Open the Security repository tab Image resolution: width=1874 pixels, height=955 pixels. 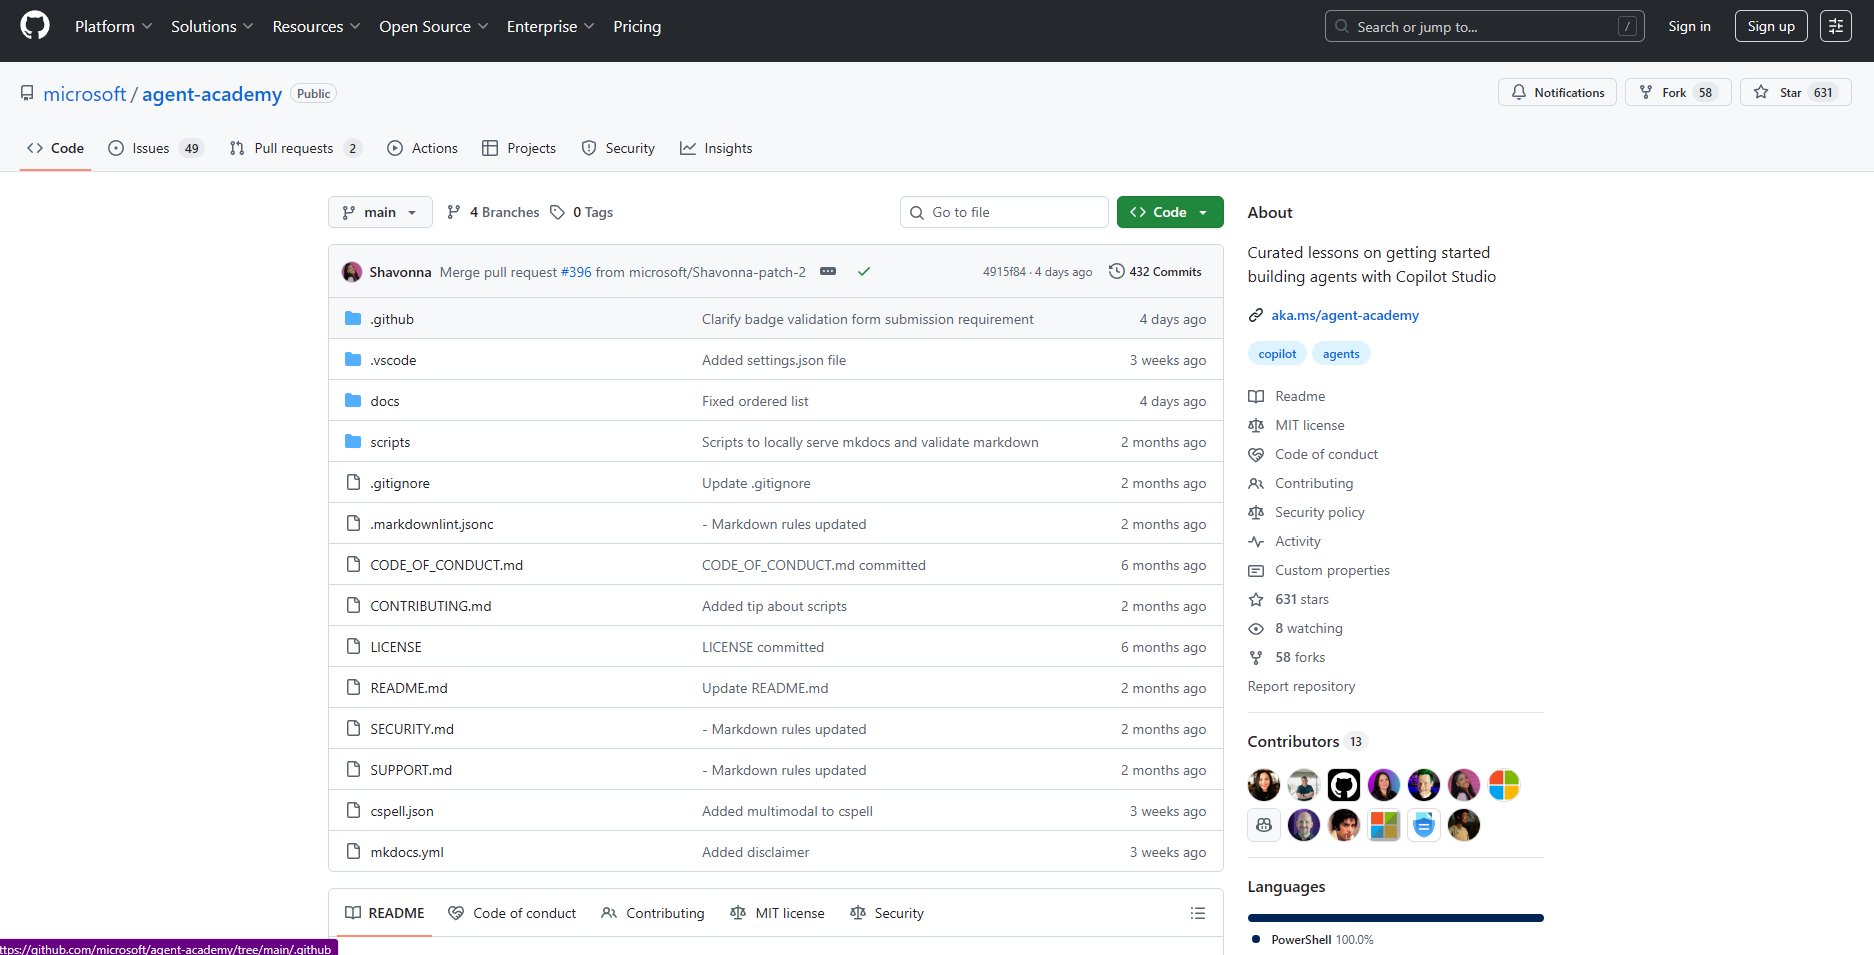coord(618,148)
